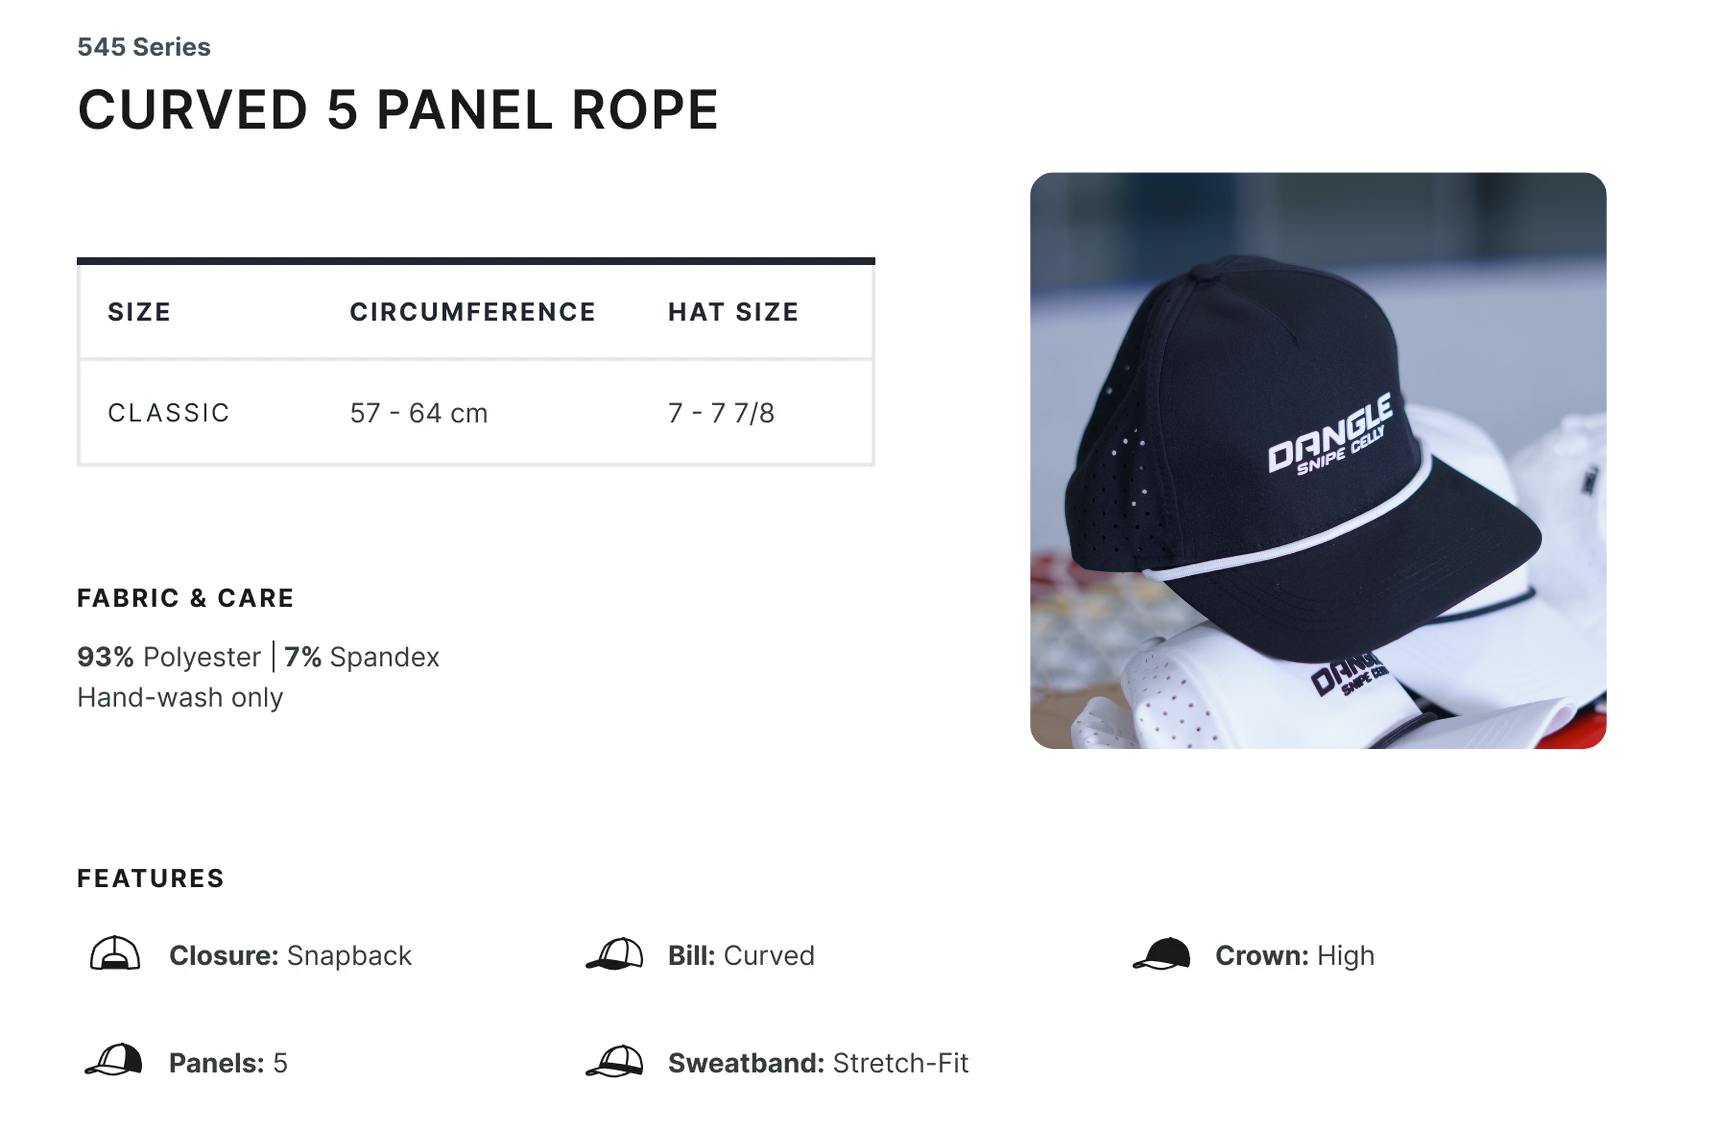
Task: Click the 93% Polyester text
Action: coord(169,657)
